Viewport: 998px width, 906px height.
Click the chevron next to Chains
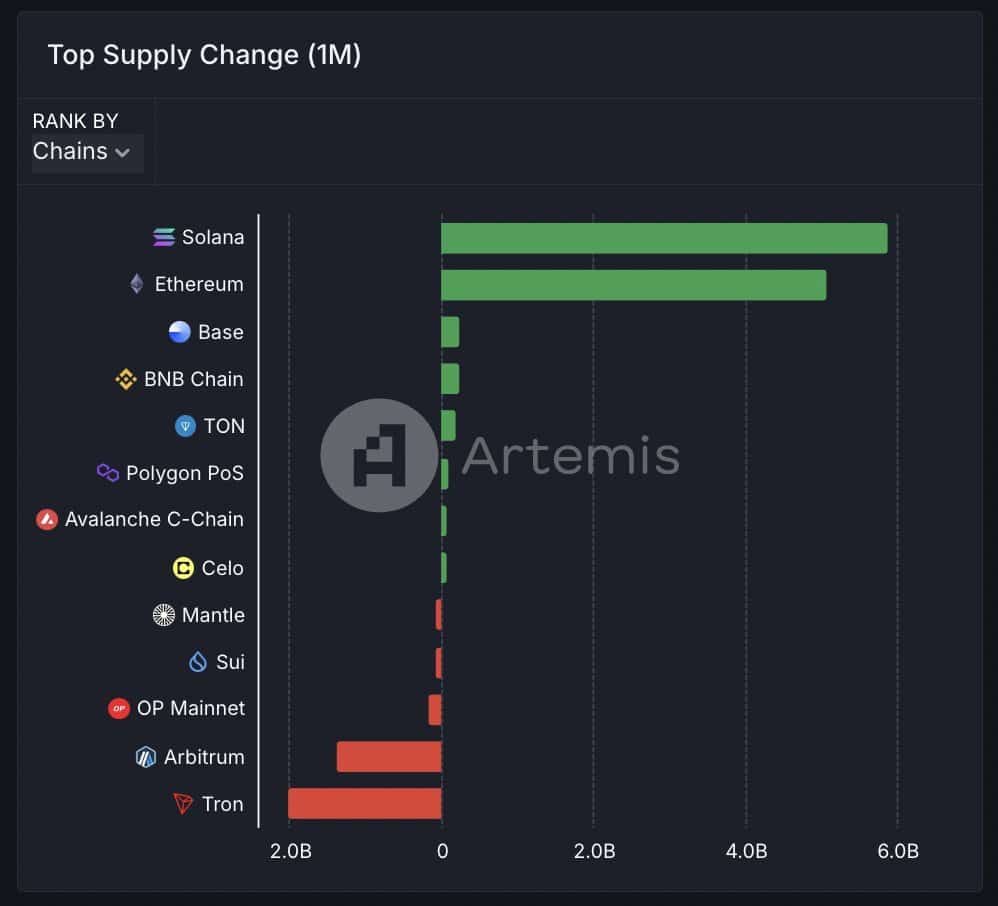(x=122, y=153)
